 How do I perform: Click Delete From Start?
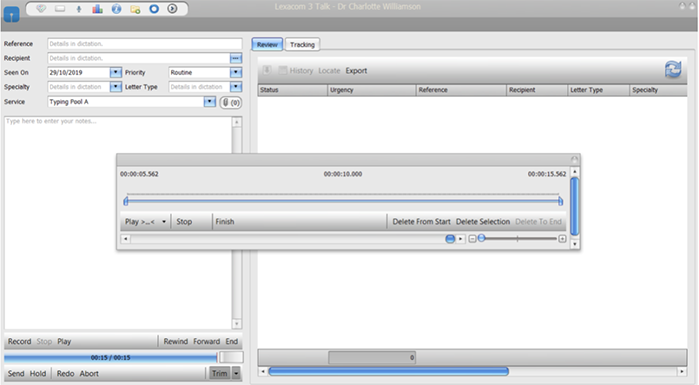[x=421, y=221]
